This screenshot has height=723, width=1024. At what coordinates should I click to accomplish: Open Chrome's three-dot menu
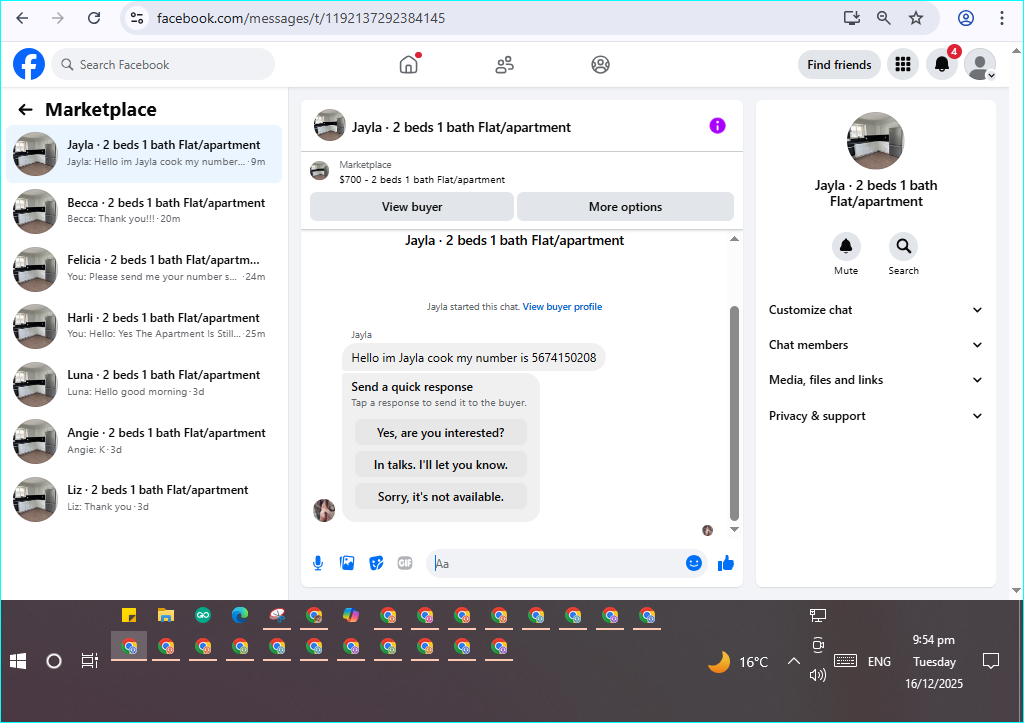[1001, 18]
